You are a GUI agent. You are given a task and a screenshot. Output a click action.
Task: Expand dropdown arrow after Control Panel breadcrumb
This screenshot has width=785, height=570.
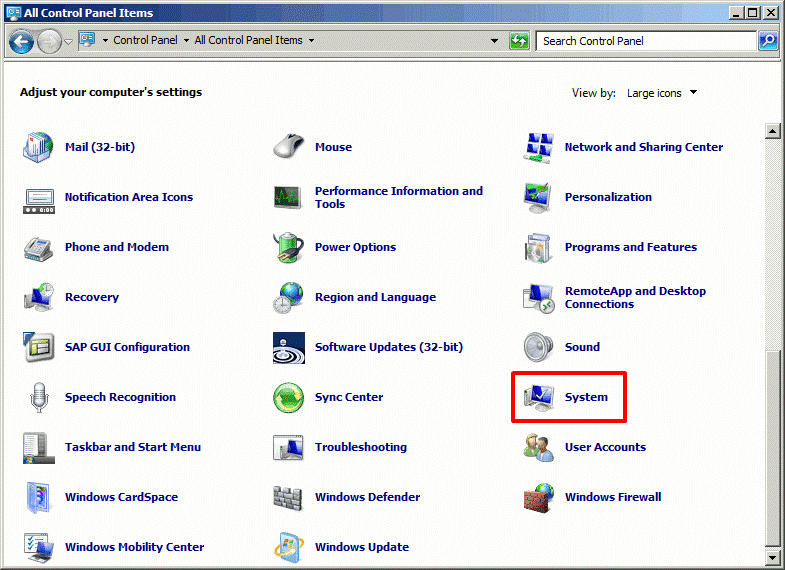coord(186,41)
